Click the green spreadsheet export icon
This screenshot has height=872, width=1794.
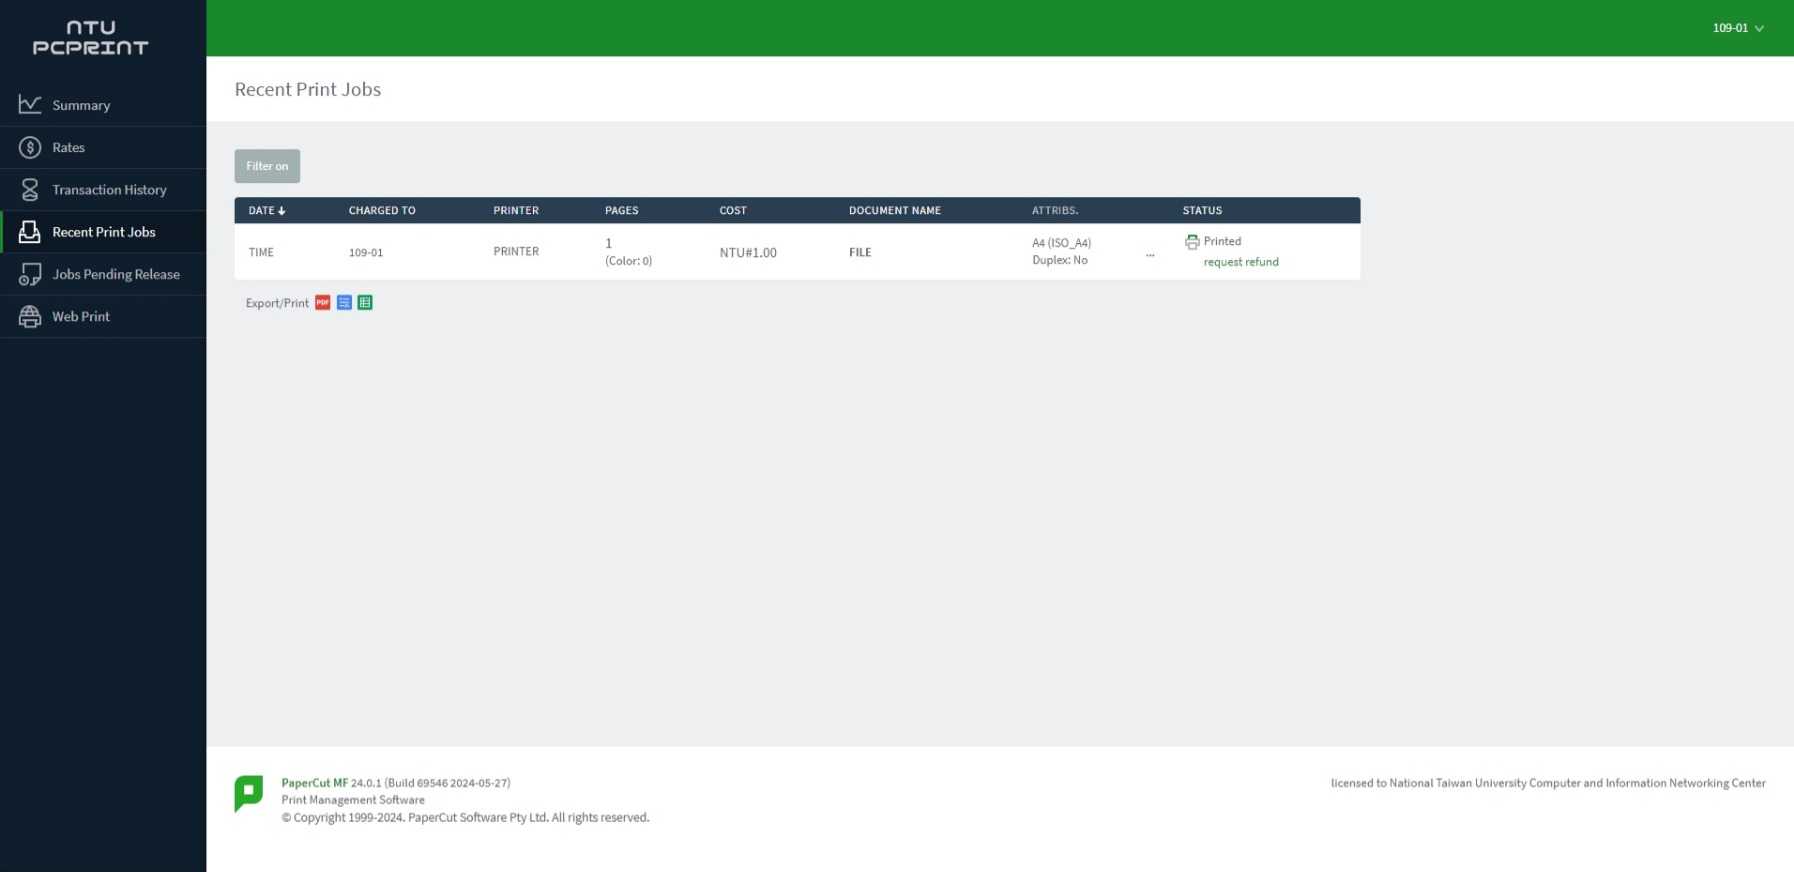pos(365,303)
